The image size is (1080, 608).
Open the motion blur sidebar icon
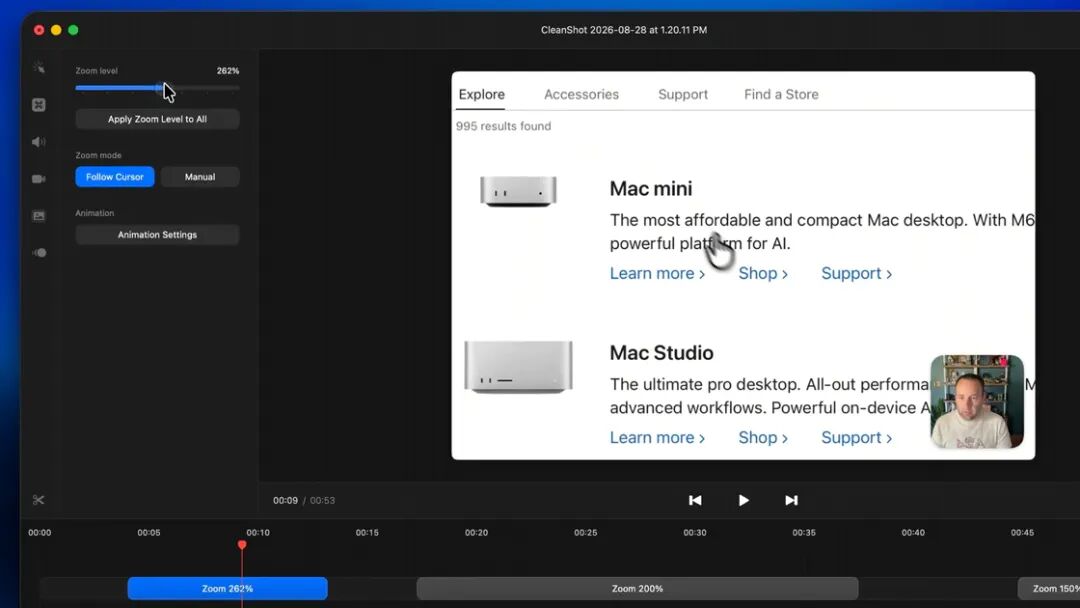tap(39, 253)
